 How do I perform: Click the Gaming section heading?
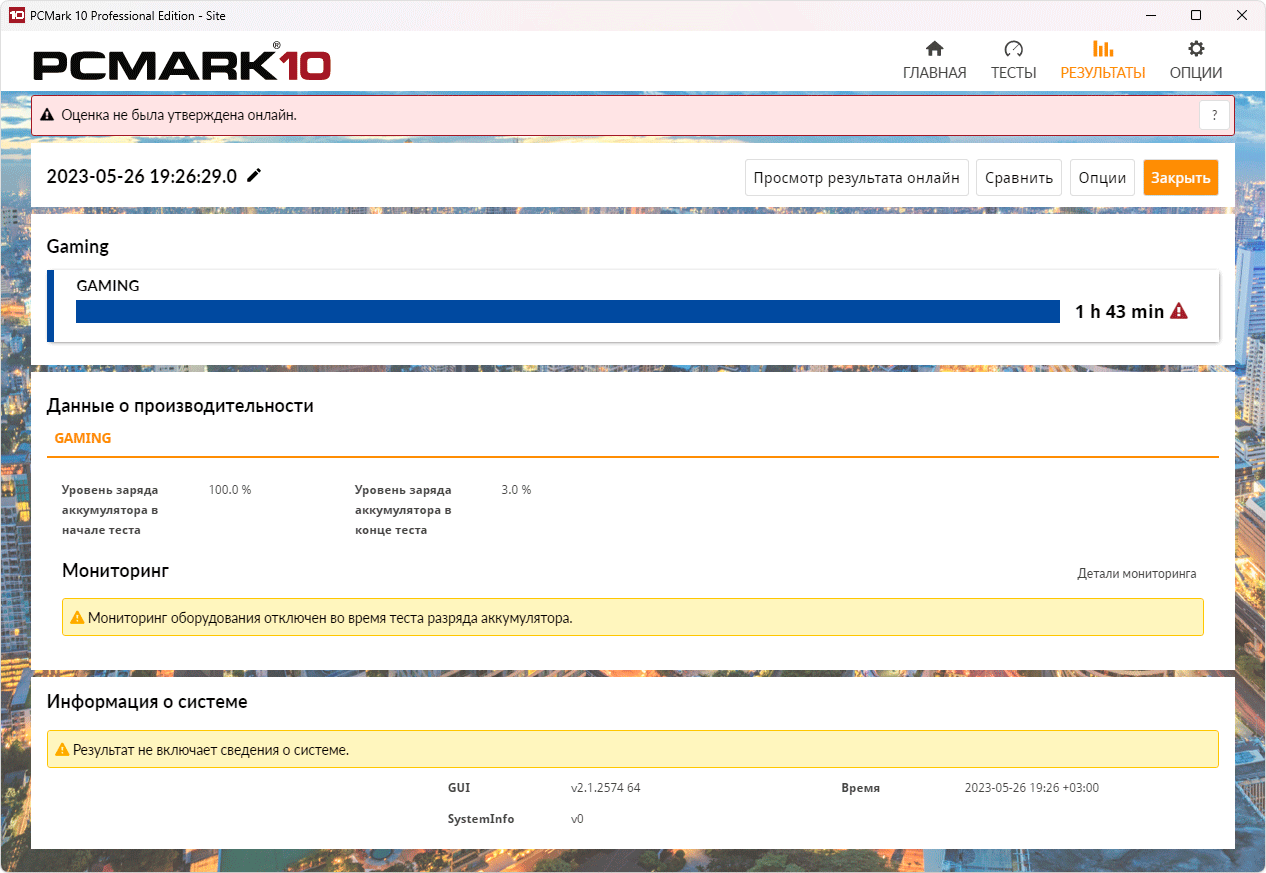[x=78, y=247]
